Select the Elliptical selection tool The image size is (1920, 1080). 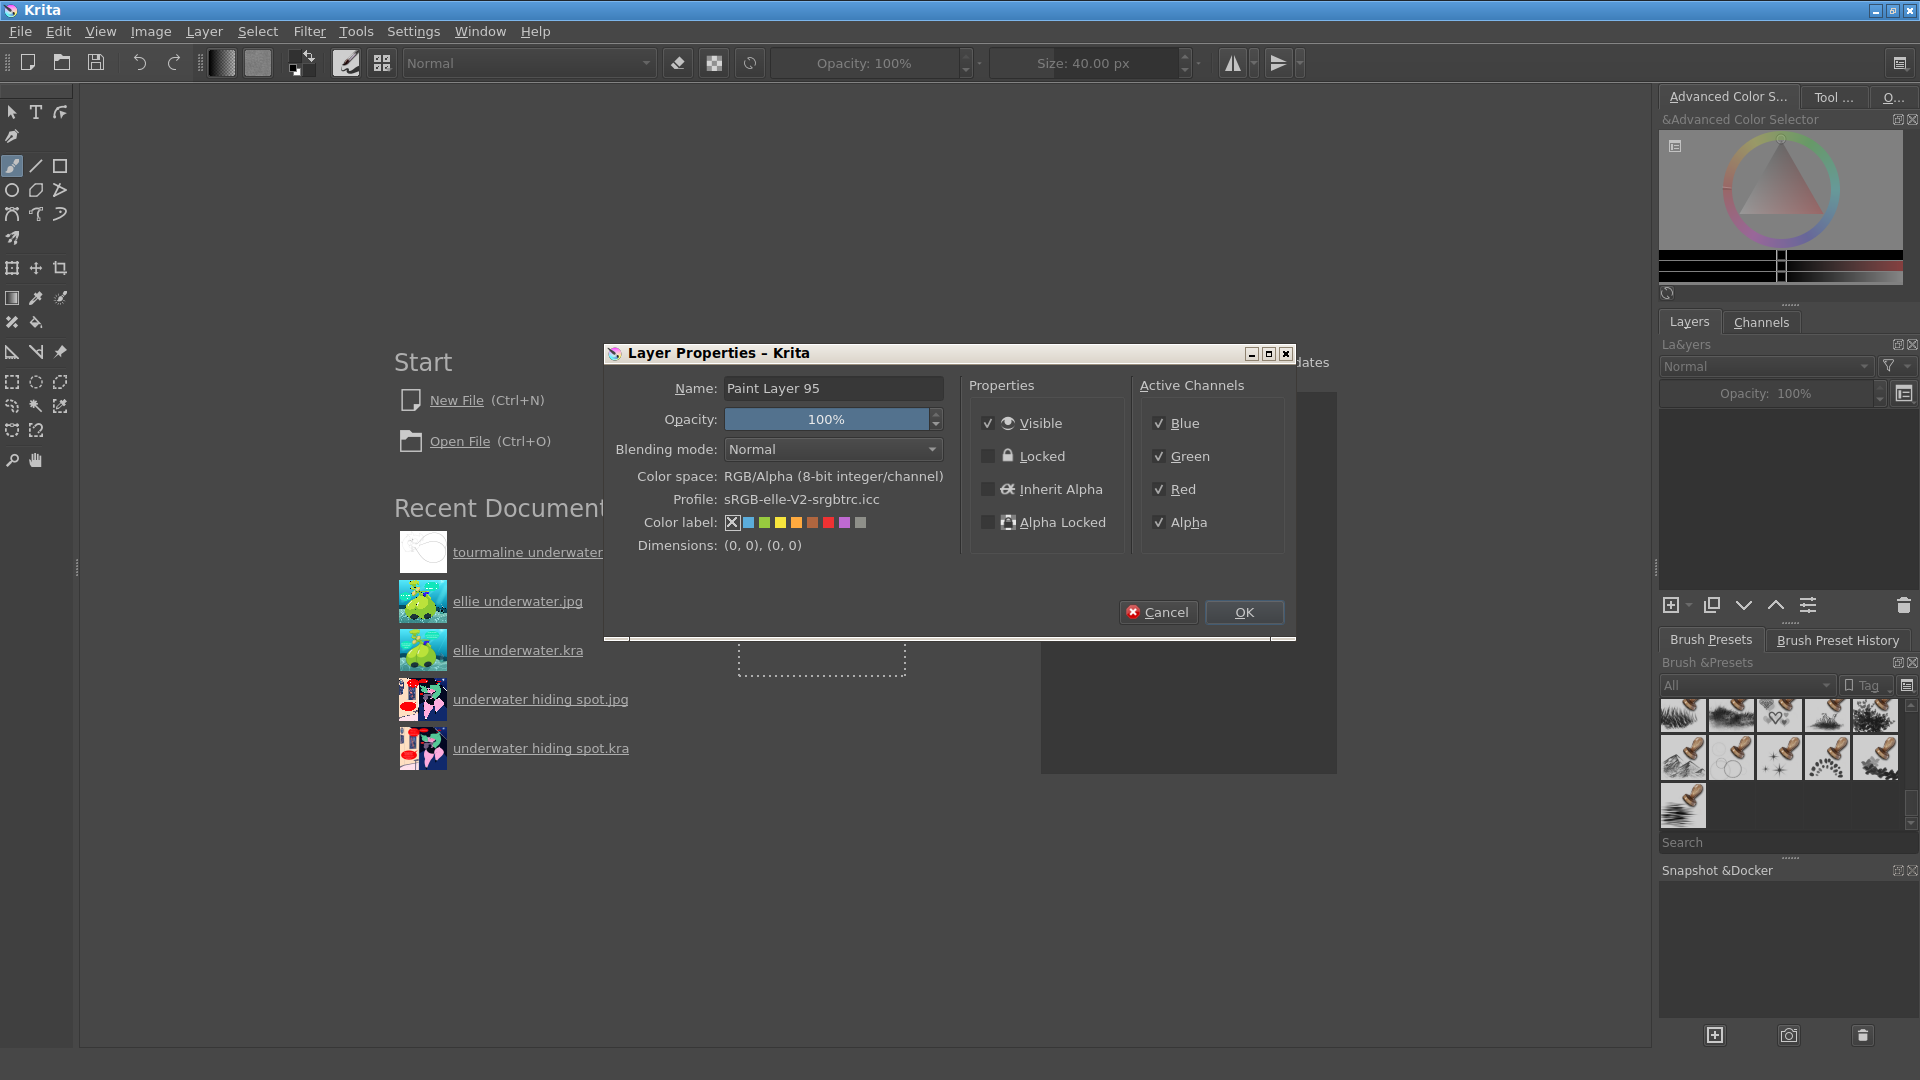tap(36, 382)
